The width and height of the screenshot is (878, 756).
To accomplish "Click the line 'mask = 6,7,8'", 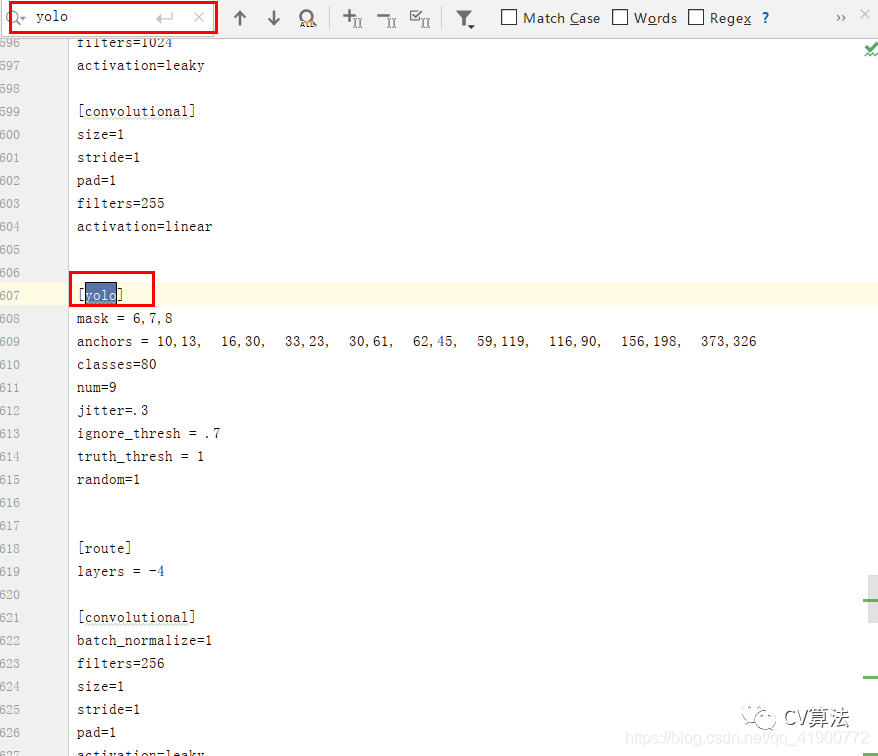I will [x=124, y=319].
